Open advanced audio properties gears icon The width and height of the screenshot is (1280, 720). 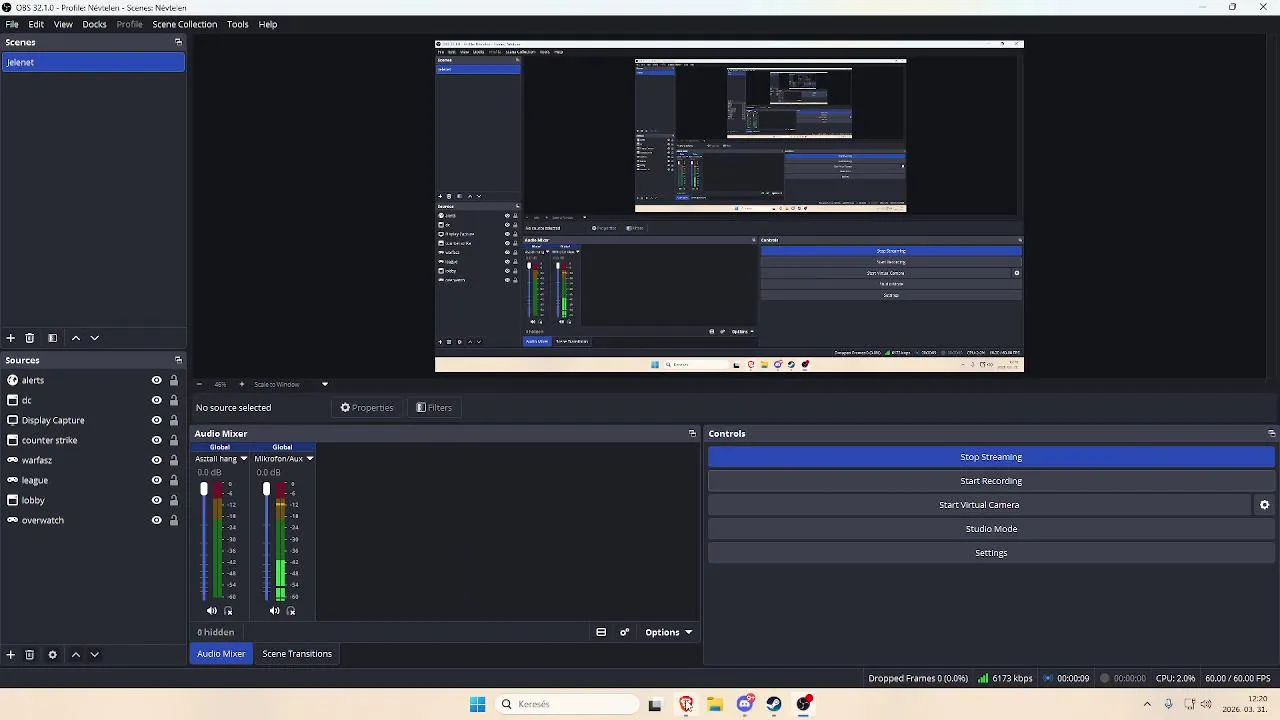tap(625, 632)
